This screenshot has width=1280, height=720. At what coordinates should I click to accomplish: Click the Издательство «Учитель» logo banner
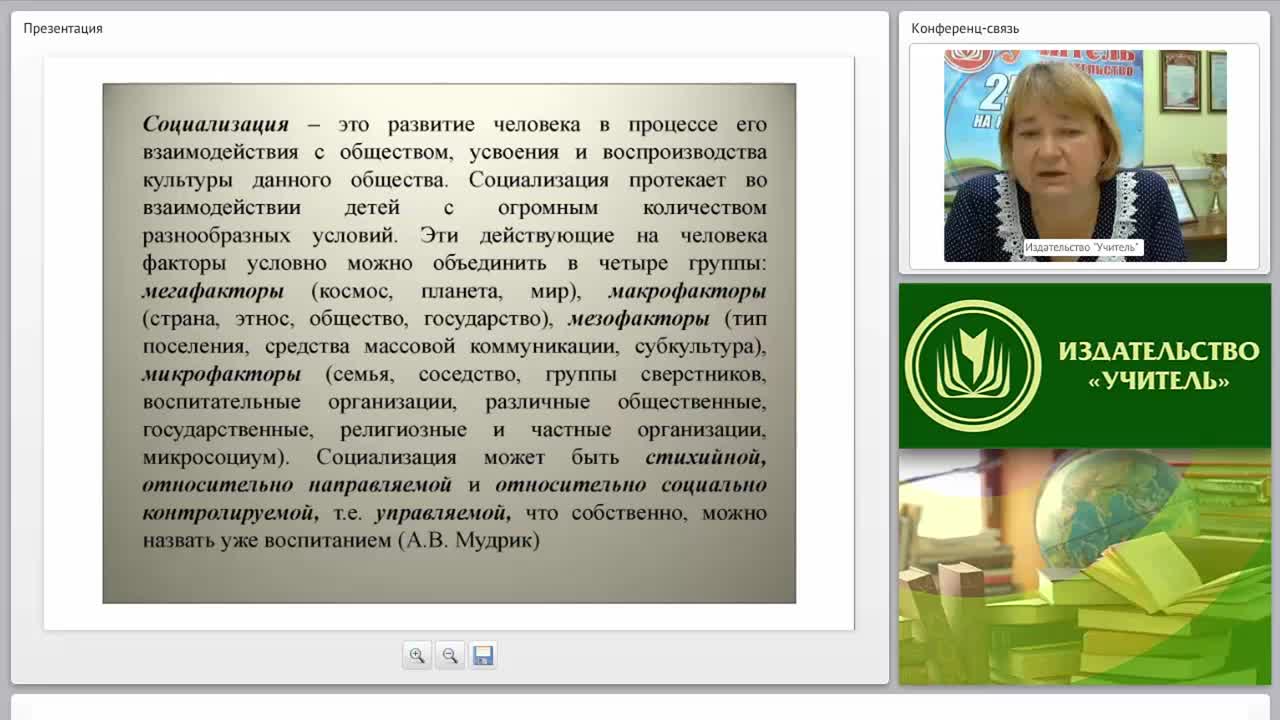(1085, 366)
